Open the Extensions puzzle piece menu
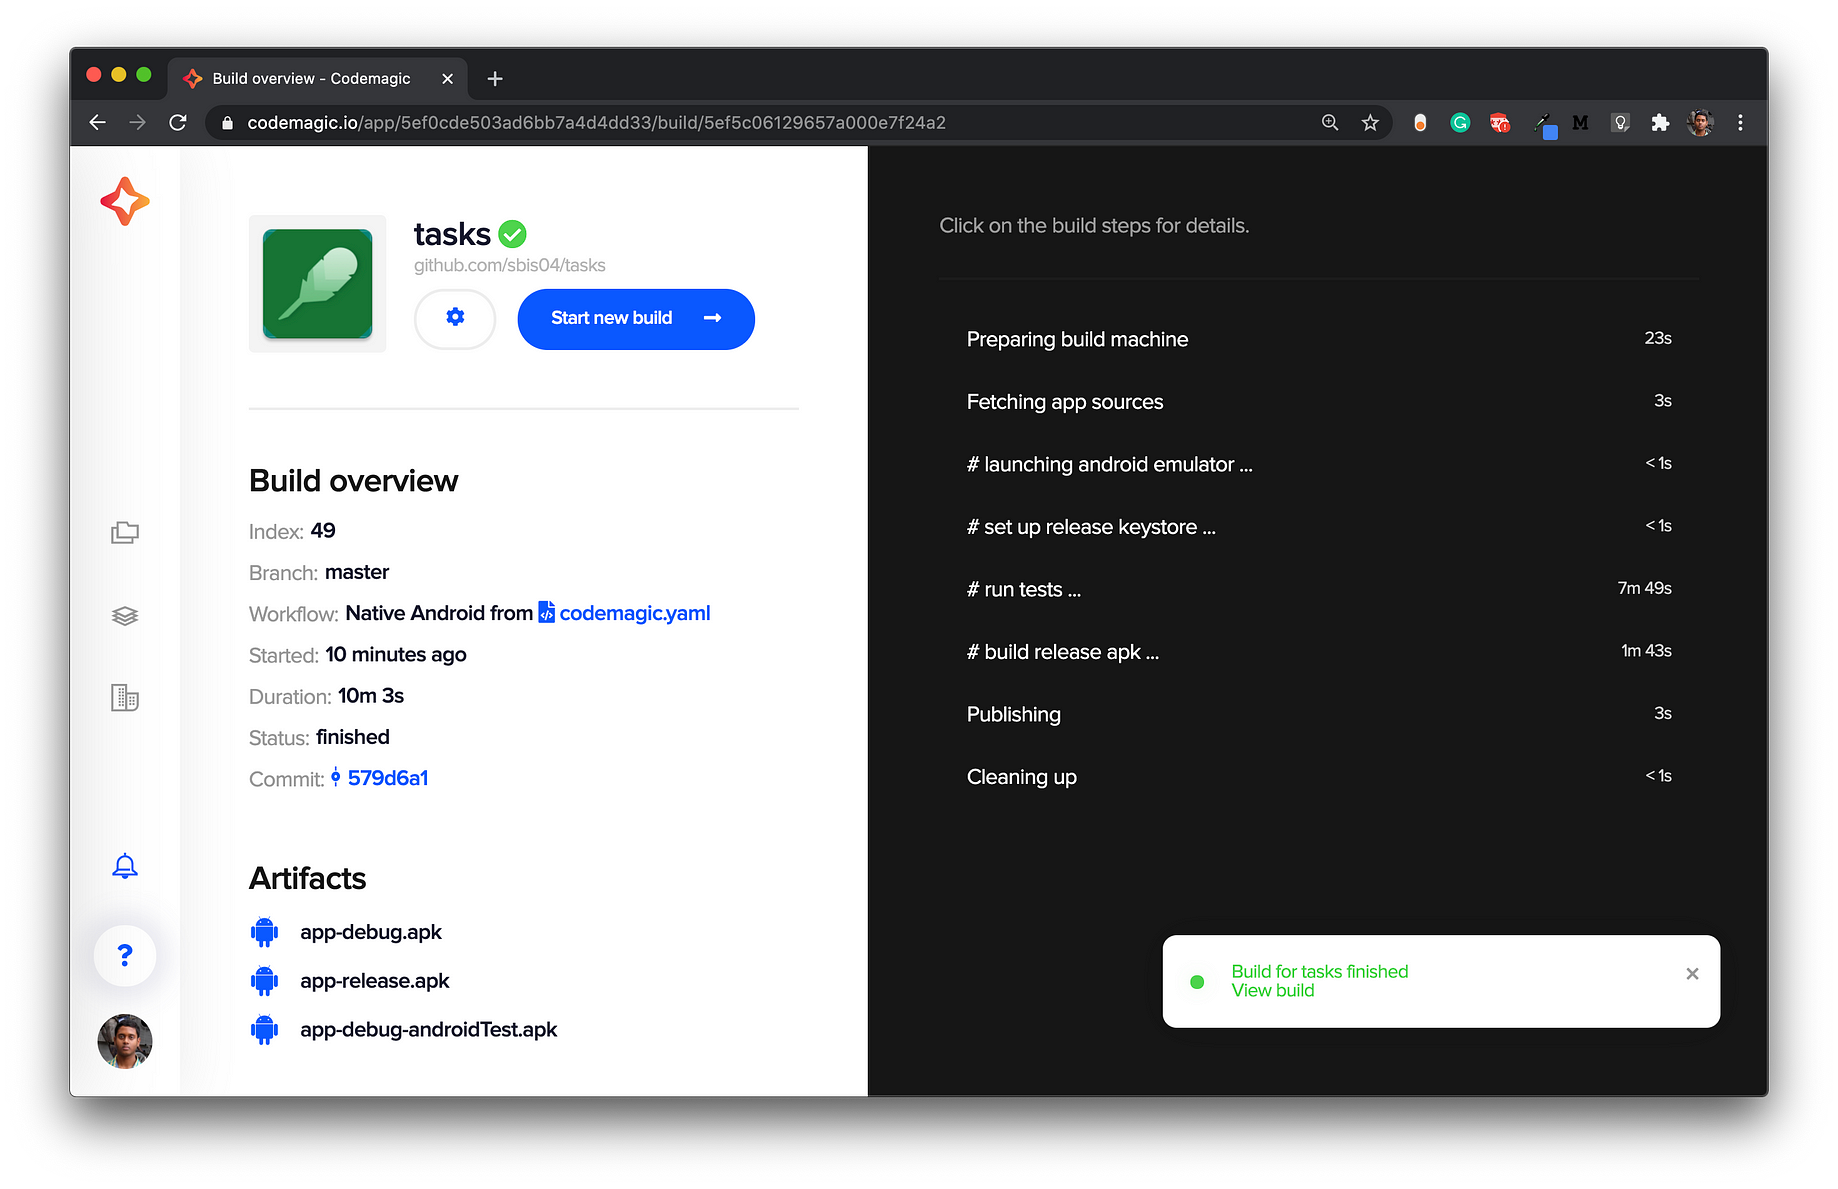Image resolution: width=1838 pixels, height=1189 pixels. point(1660,122)
